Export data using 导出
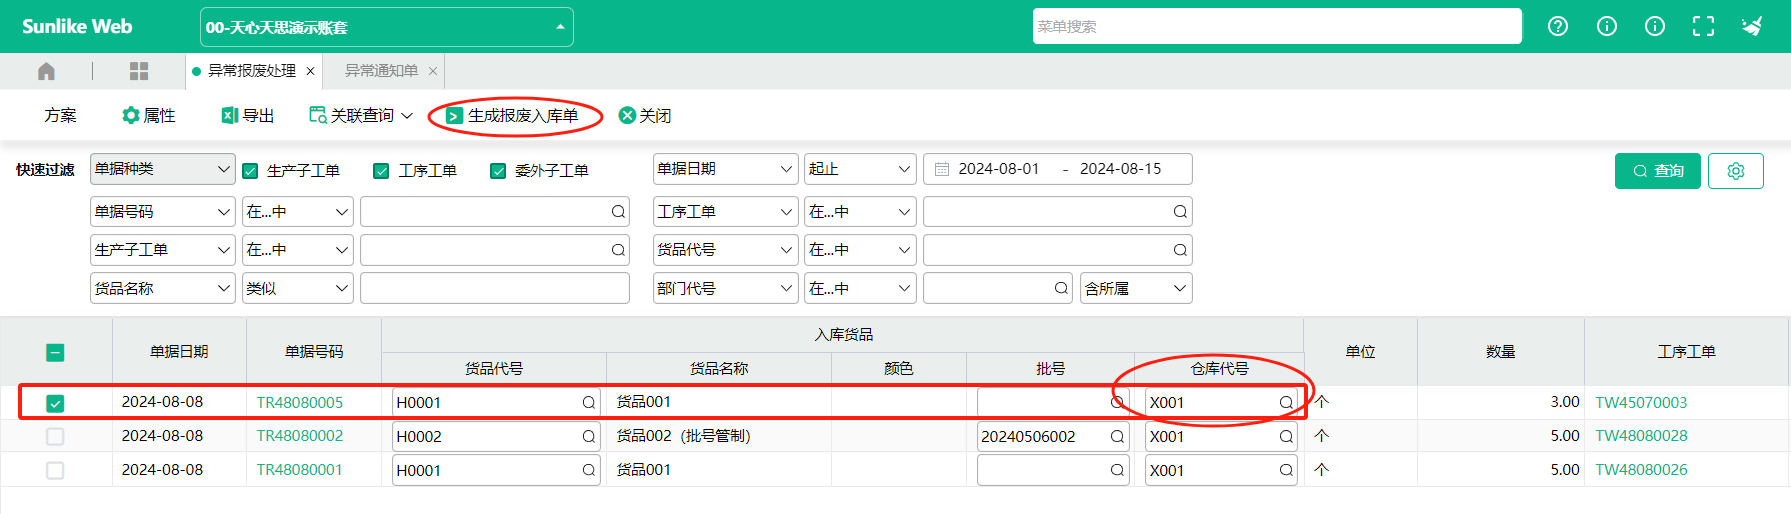The image size is (1791, 514). [247, 116]
